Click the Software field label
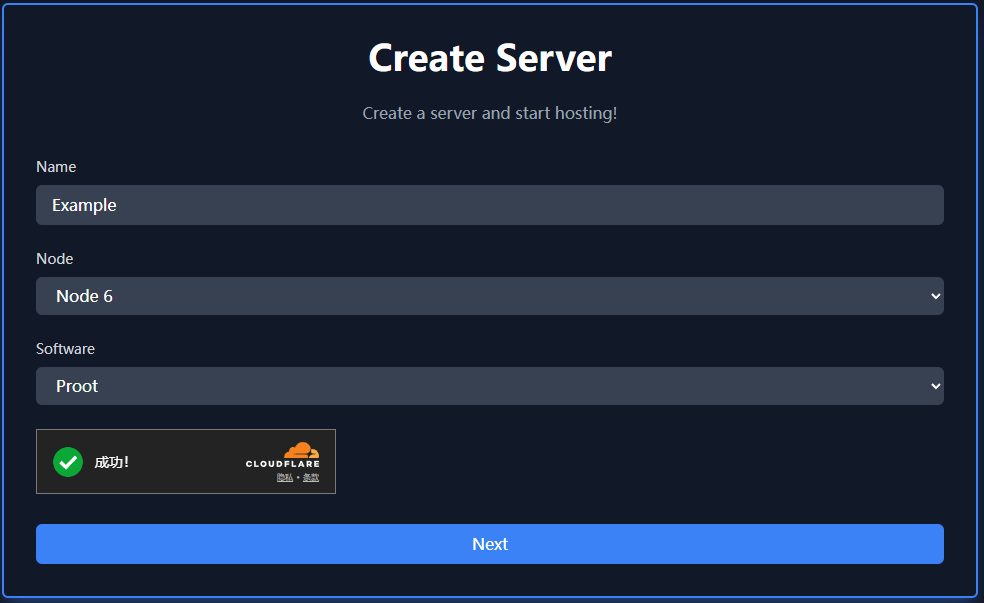The image size is (984, 603). click(66, 349)
